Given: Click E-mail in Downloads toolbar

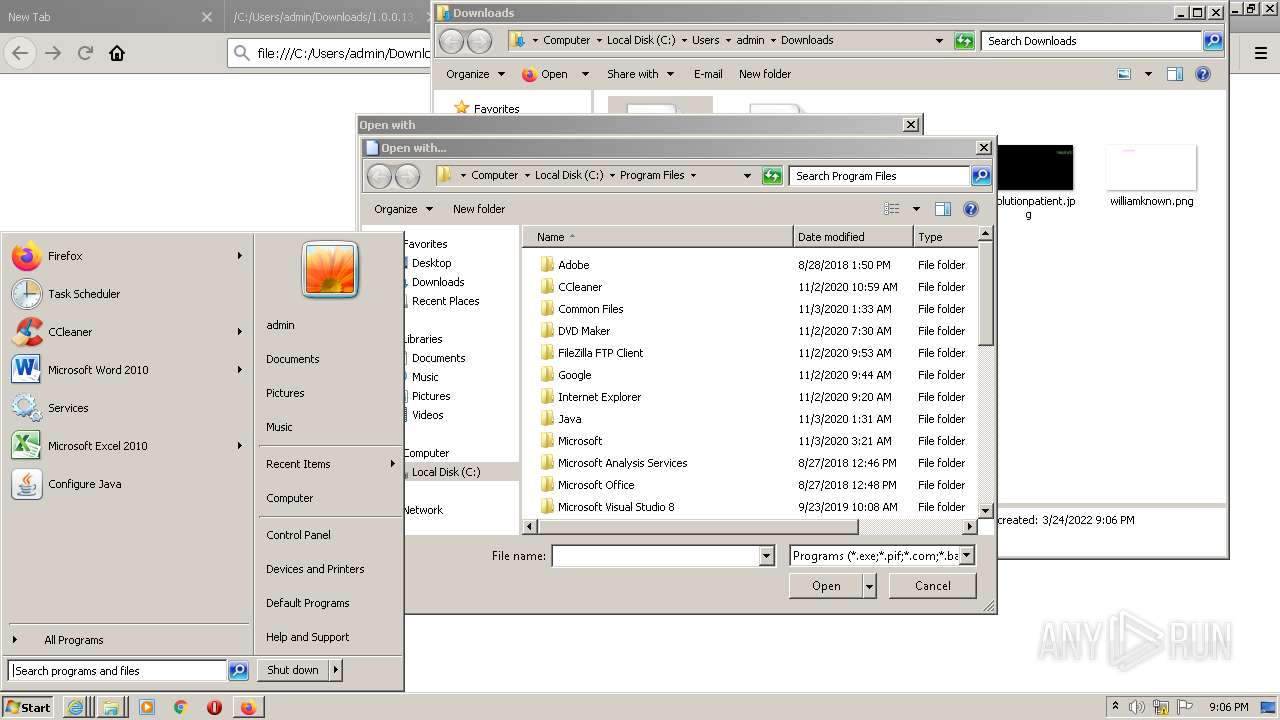Looking at the screenshot, I should click(x=708, y=74).
